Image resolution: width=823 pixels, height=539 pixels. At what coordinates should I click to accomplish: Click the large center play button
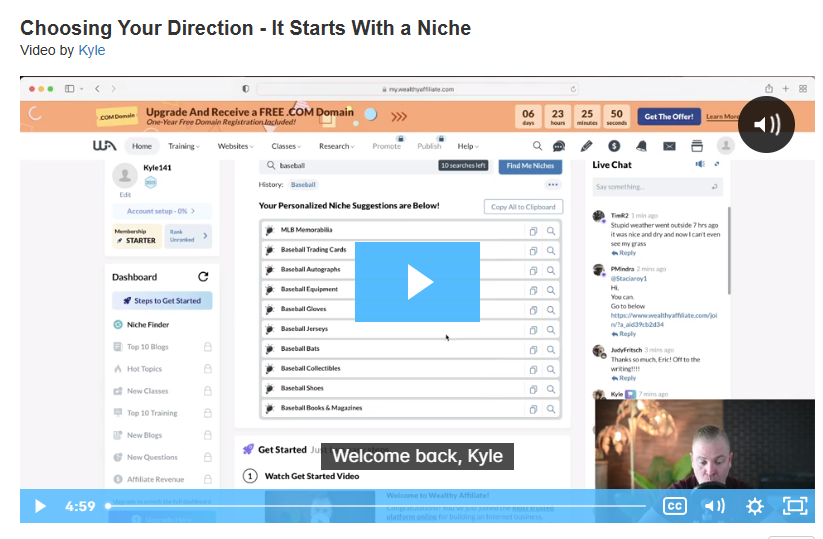coord(417,282)
